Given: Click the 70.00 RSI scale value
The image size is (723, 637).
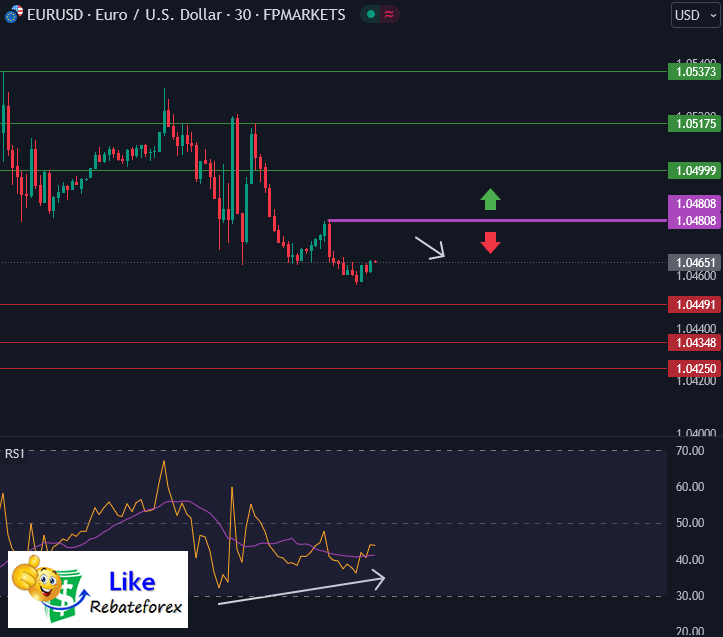Looking at the screenshot, I should pos(690,451).
